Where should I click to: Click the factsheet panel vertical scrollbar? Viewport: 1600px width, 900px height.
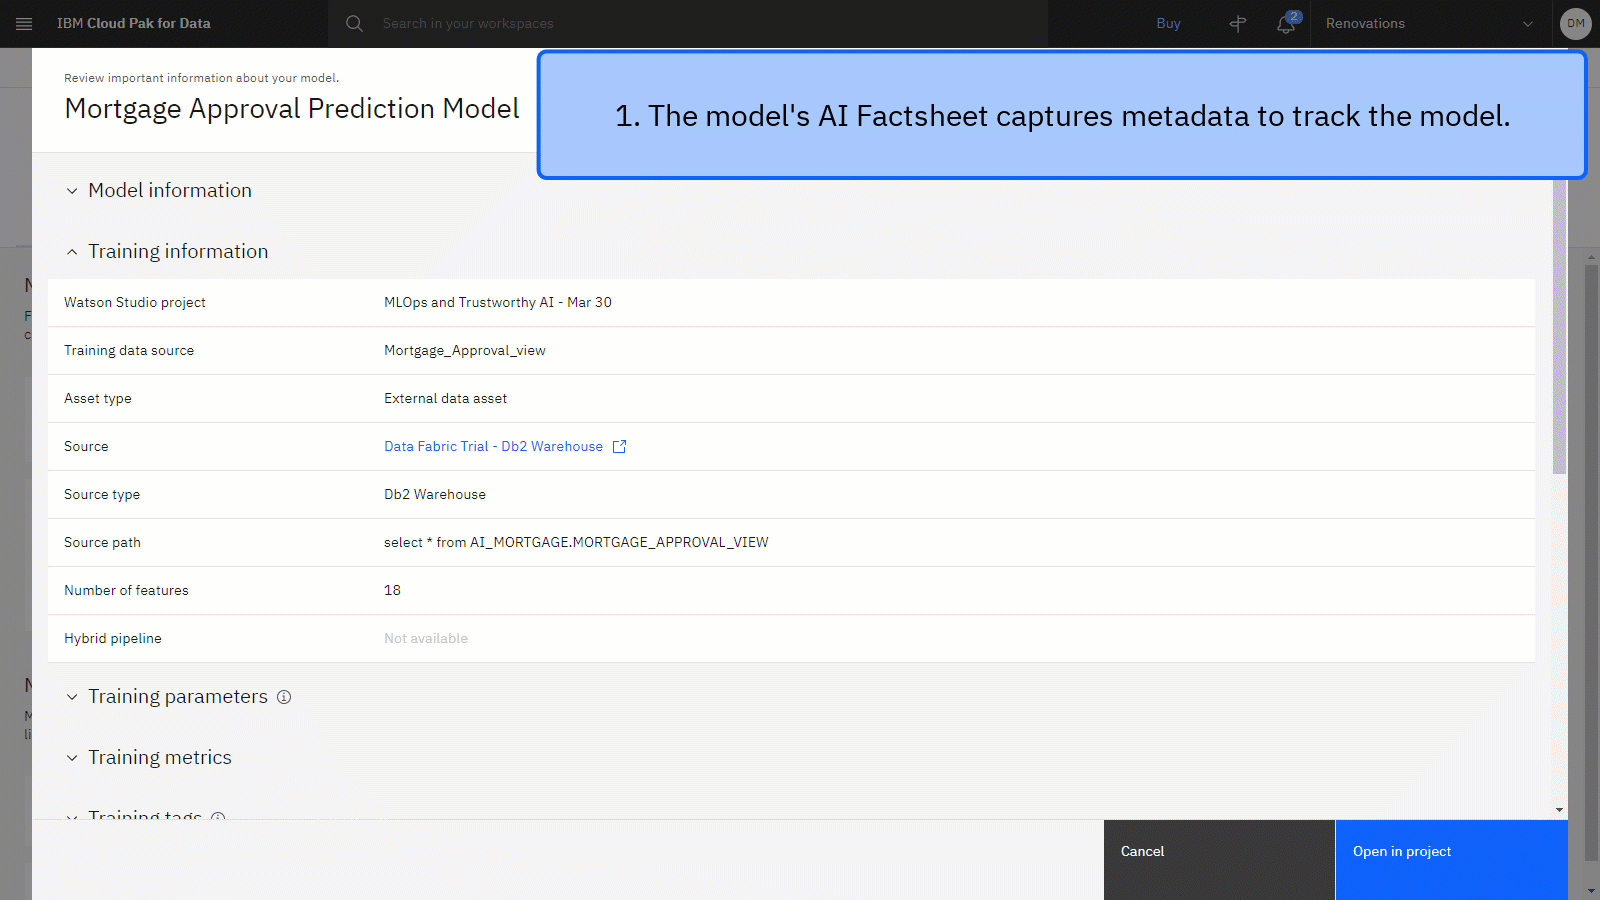click(1559, 330)
